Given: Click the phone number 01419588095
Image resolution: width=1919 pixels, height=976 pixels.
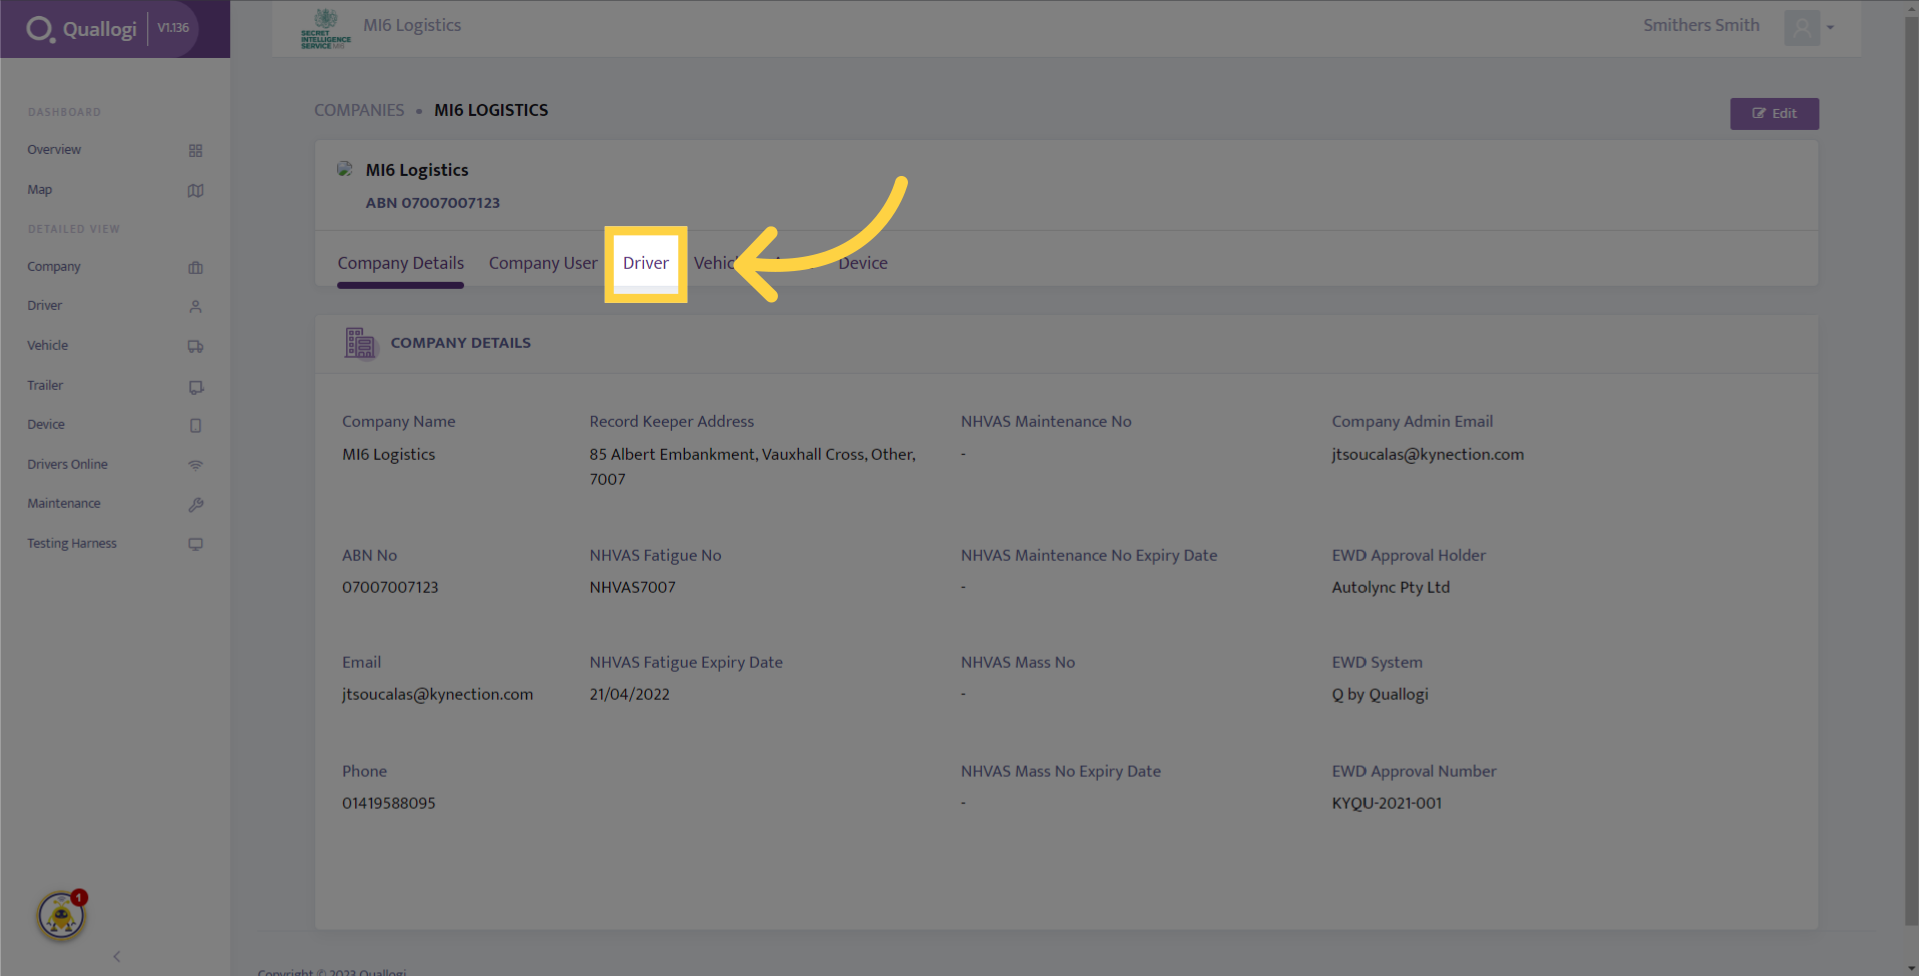Looking at the screenshot, I should (x=389, y=803).
